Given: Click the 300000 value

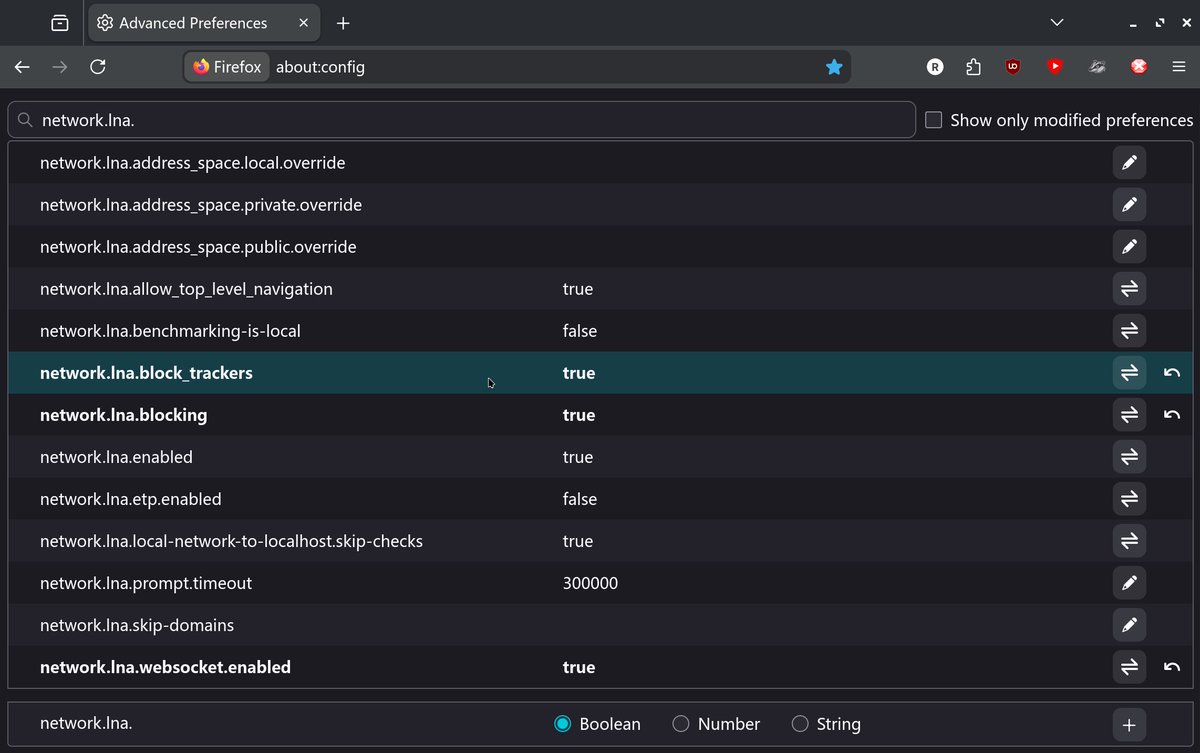Looking at the screenshot, I should coord(590,583).
